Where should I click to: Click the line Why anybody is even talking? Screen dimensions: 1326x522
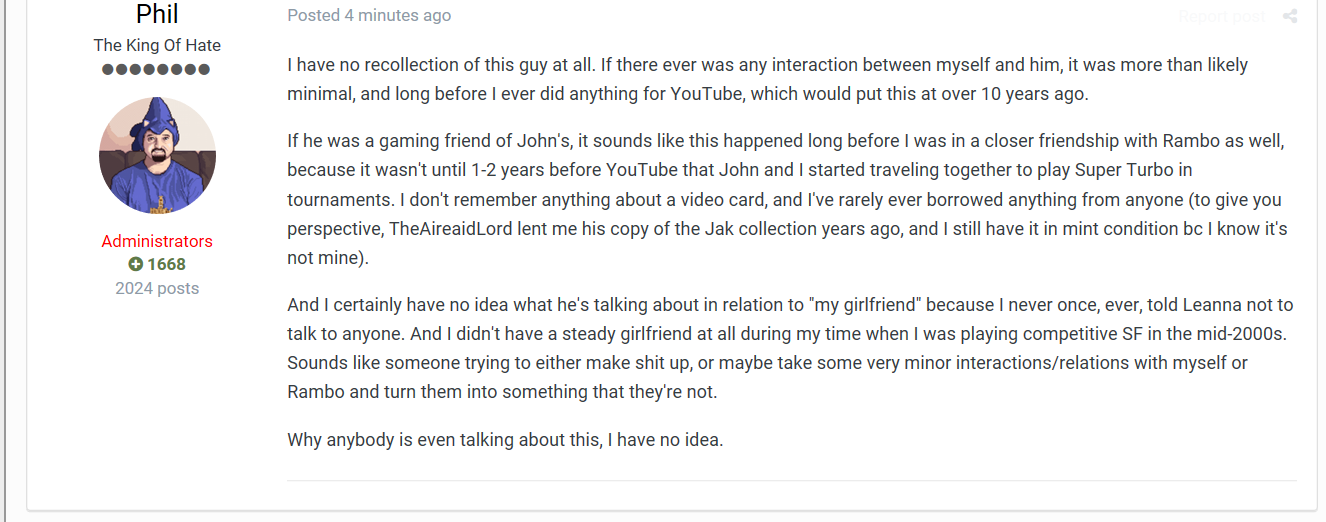tap(505, 439)
